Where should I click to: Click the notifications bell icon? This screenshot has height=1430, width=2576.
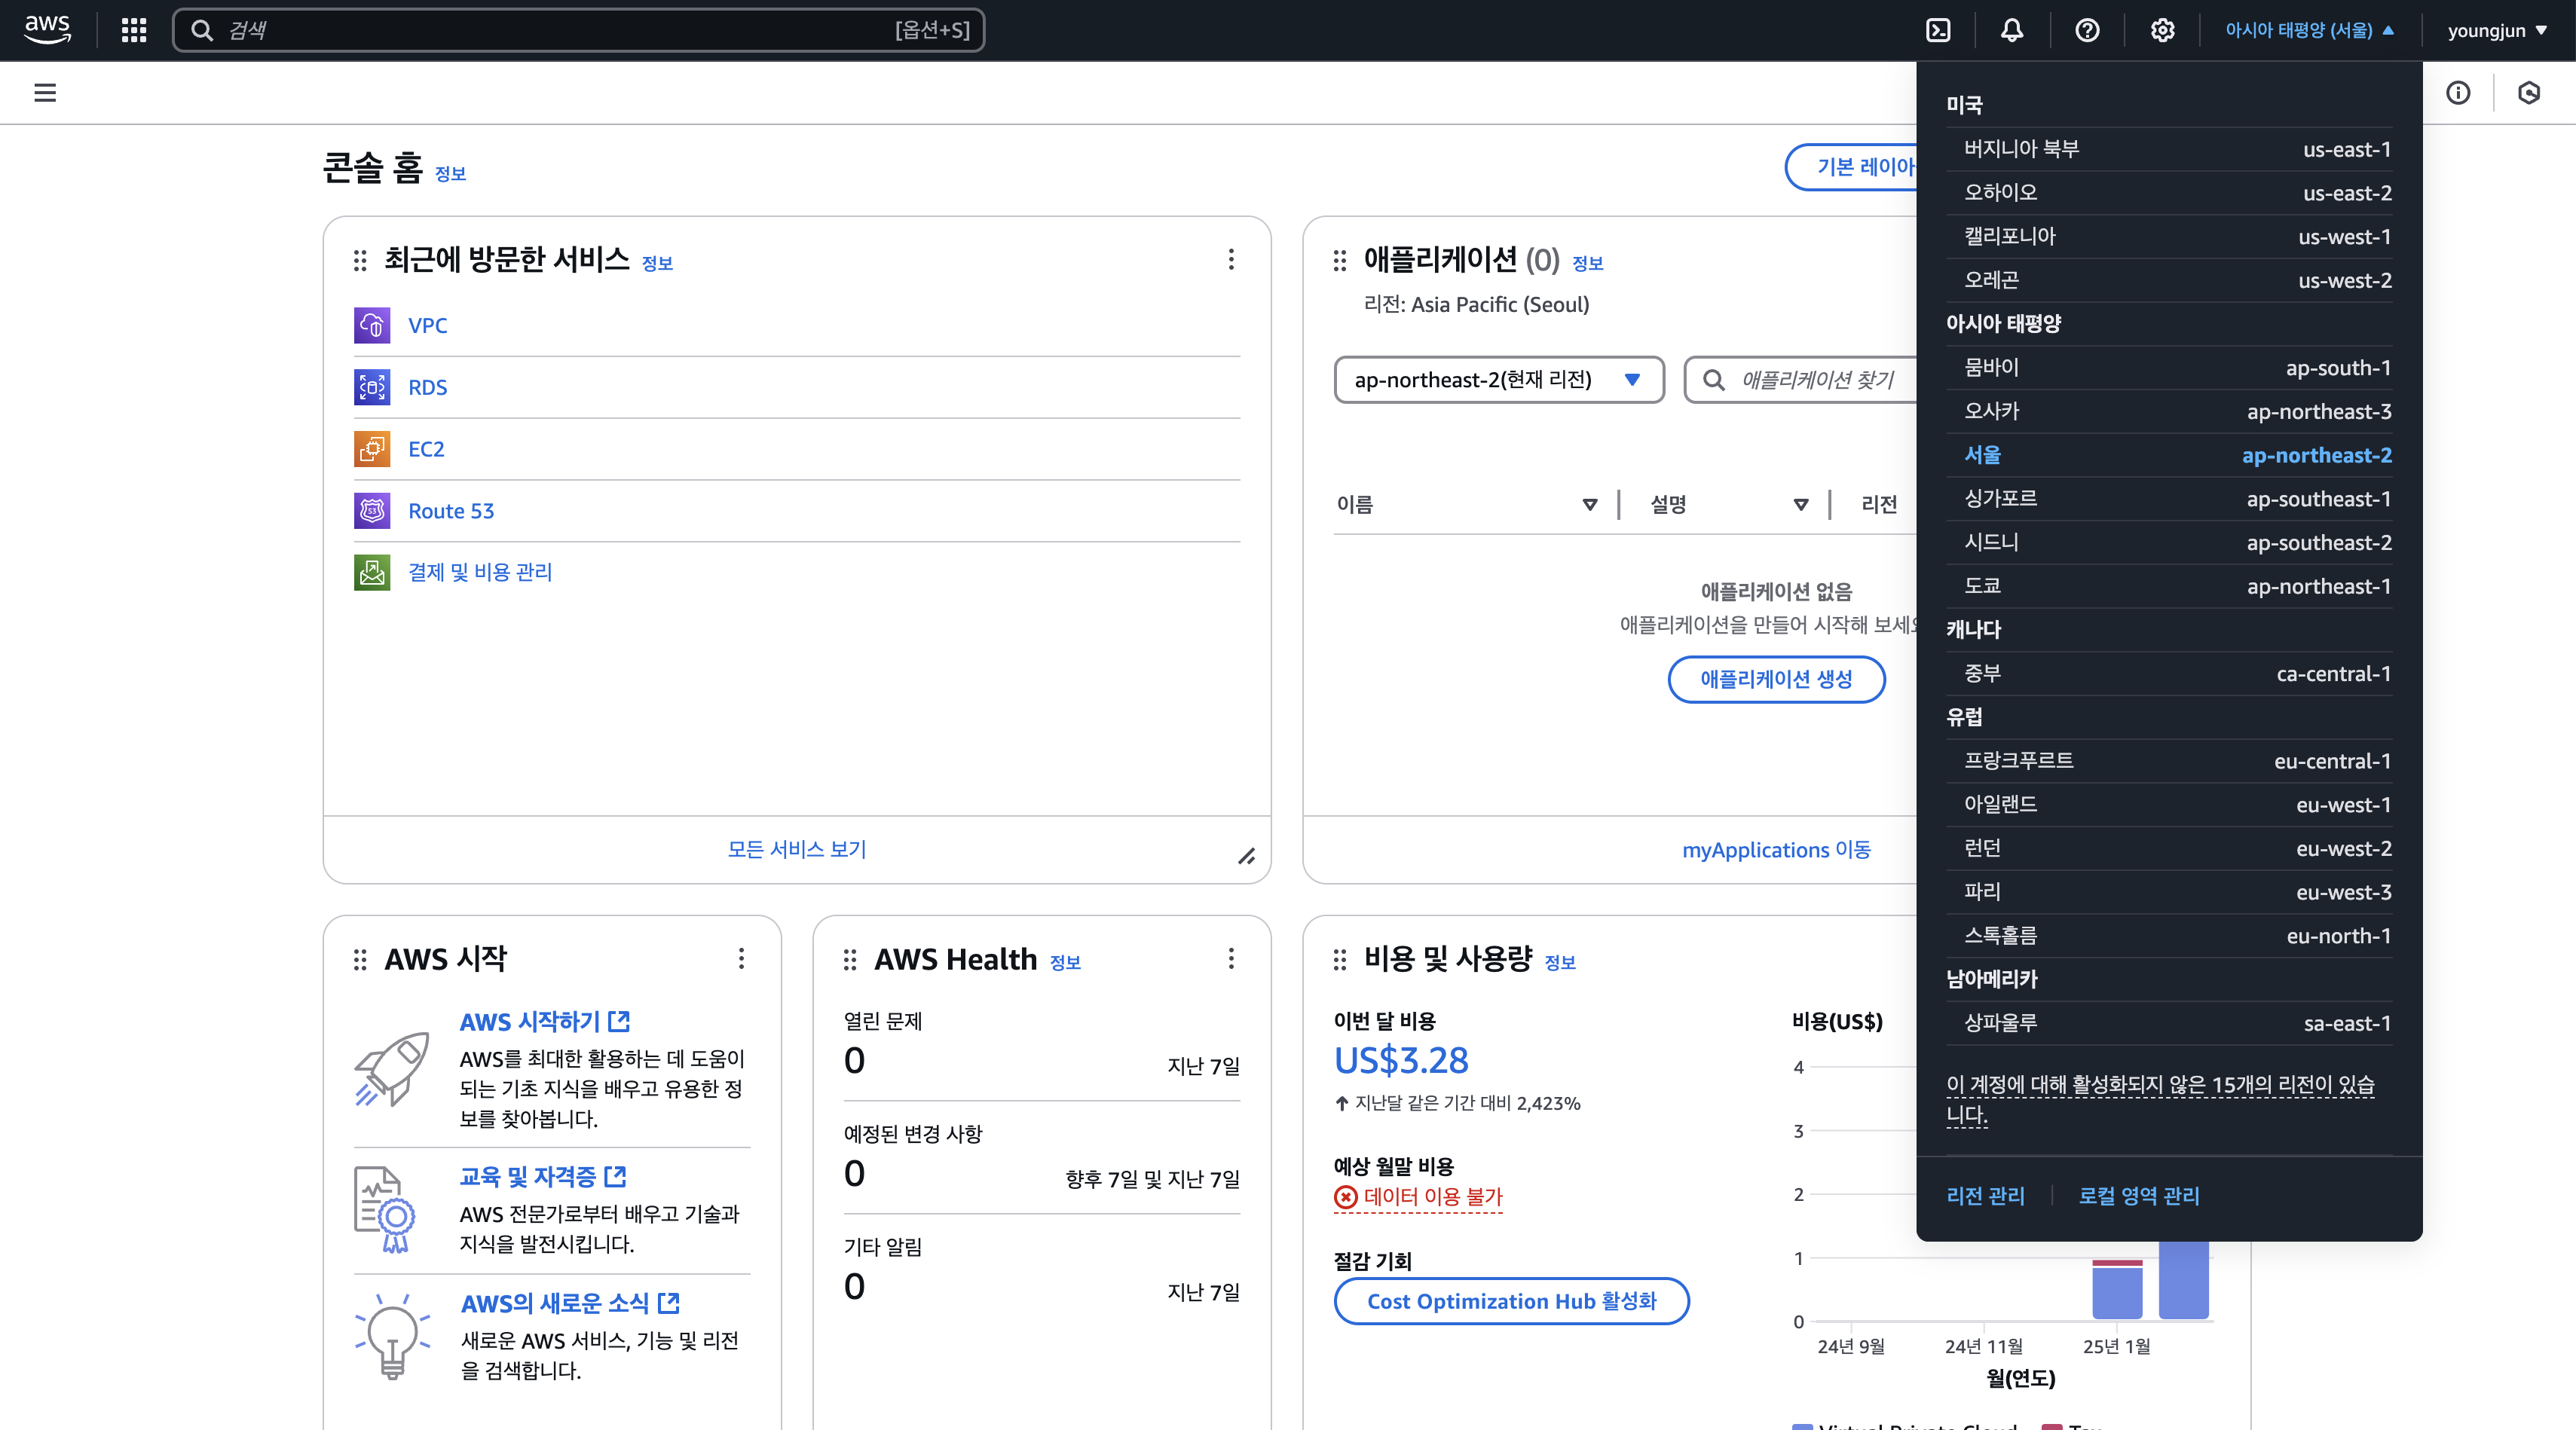coord(2012,30)
